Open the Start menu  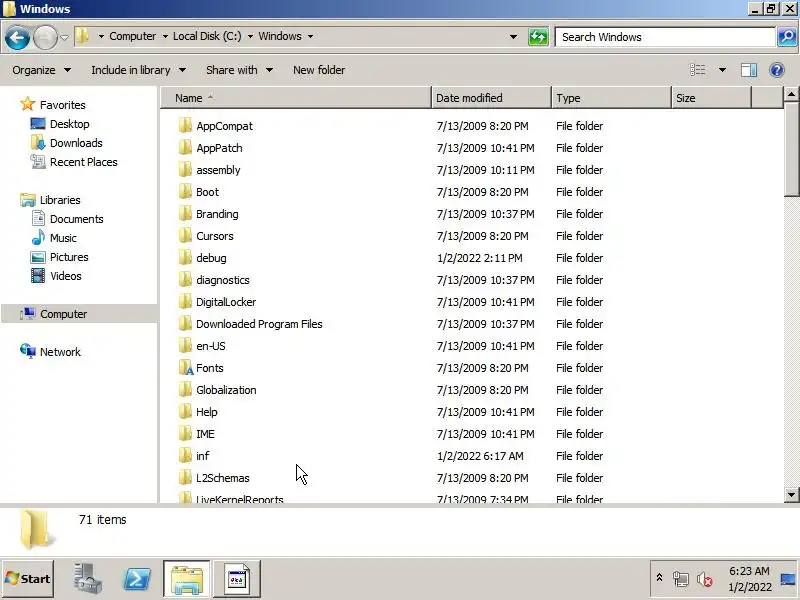[28, 579]
